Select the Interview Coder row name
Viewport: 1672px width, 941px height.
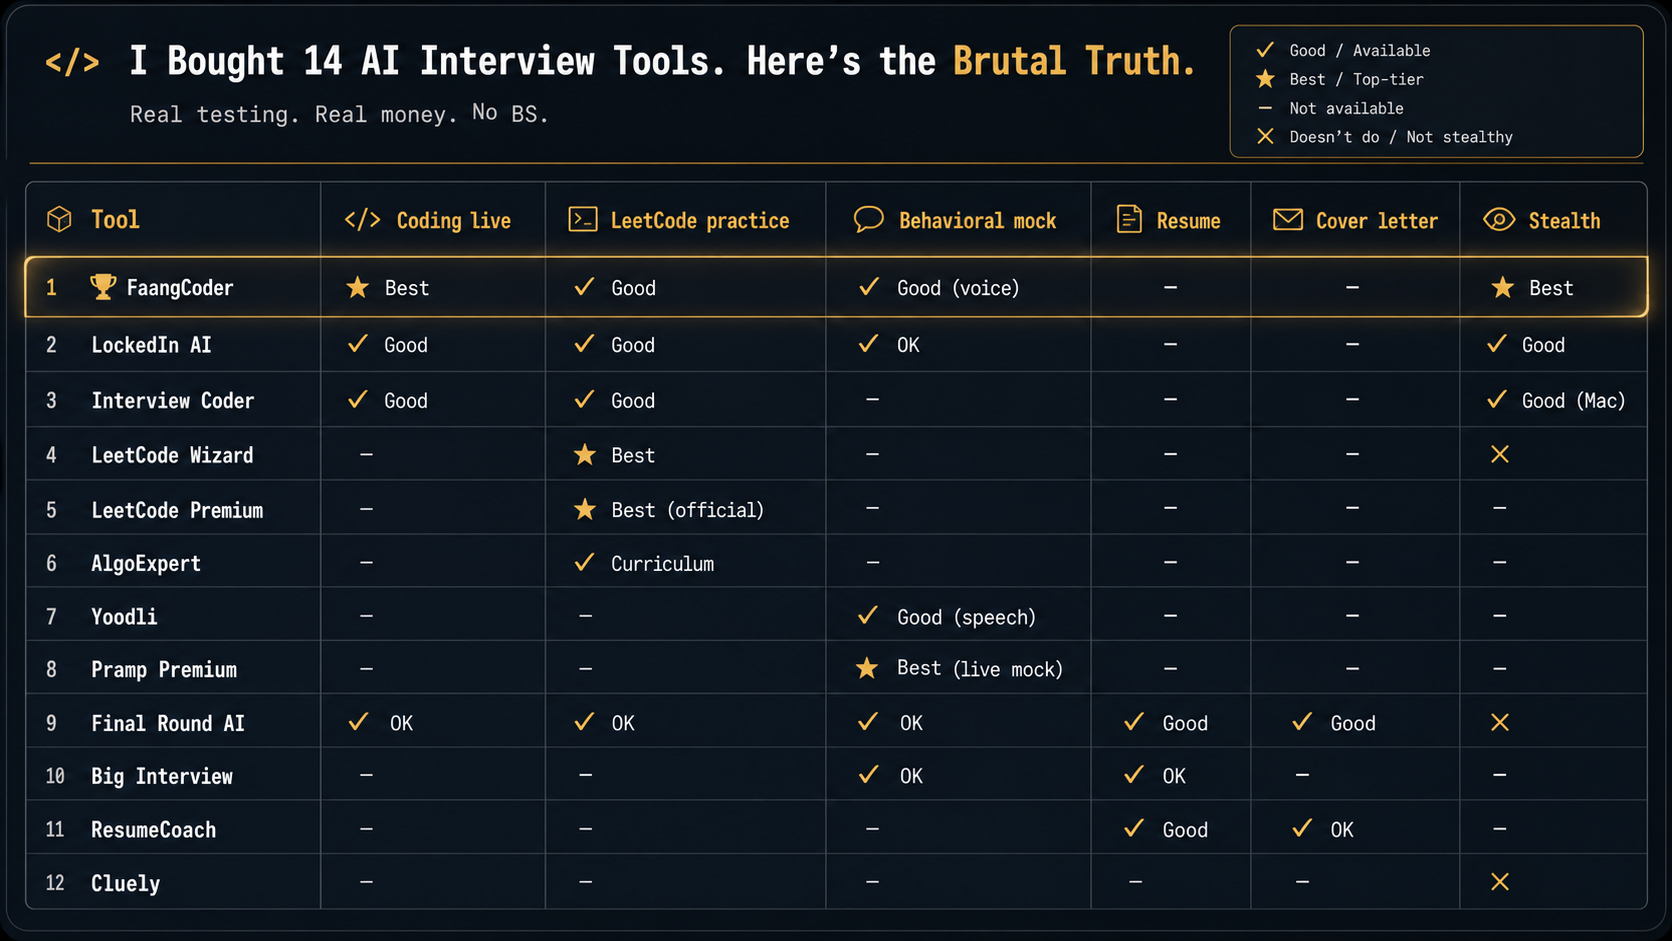point(172,401)
